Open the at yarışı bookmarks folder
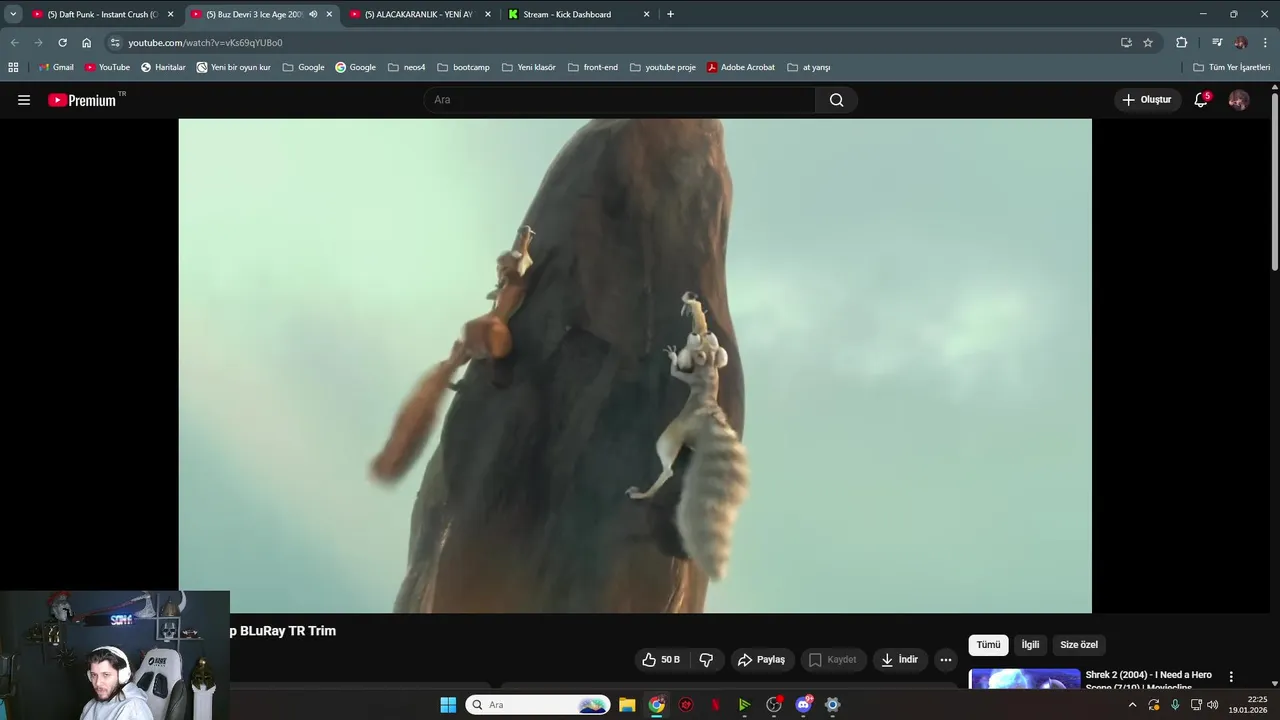The width and height of the screenshot is (1280, 720). [809, 67]
